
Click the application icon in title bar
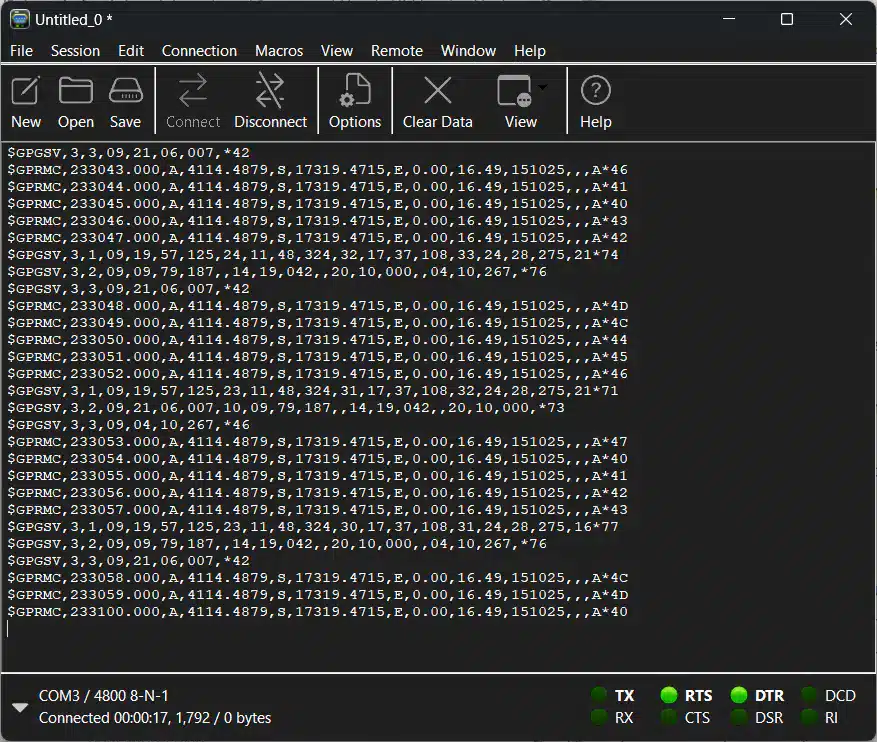pyautogui.click(x=19, y=19)
